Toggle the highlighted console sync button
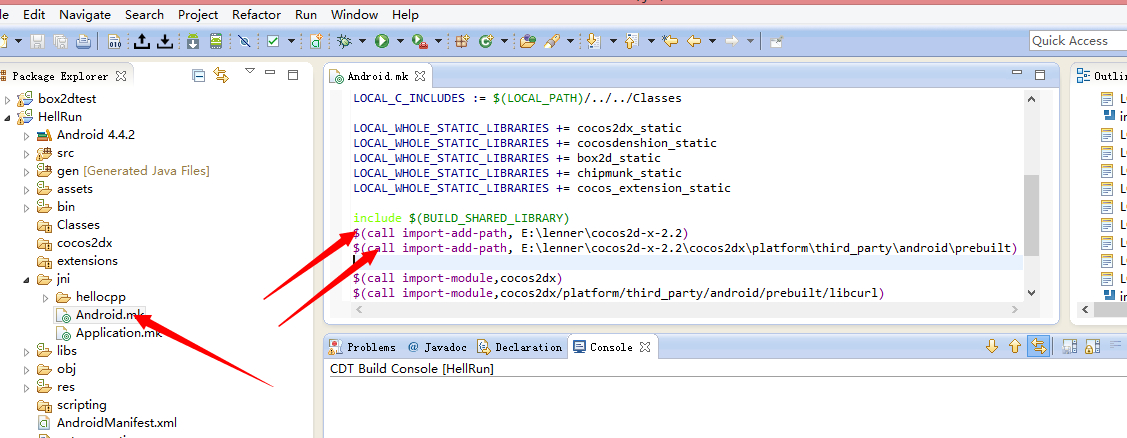 1039,346
